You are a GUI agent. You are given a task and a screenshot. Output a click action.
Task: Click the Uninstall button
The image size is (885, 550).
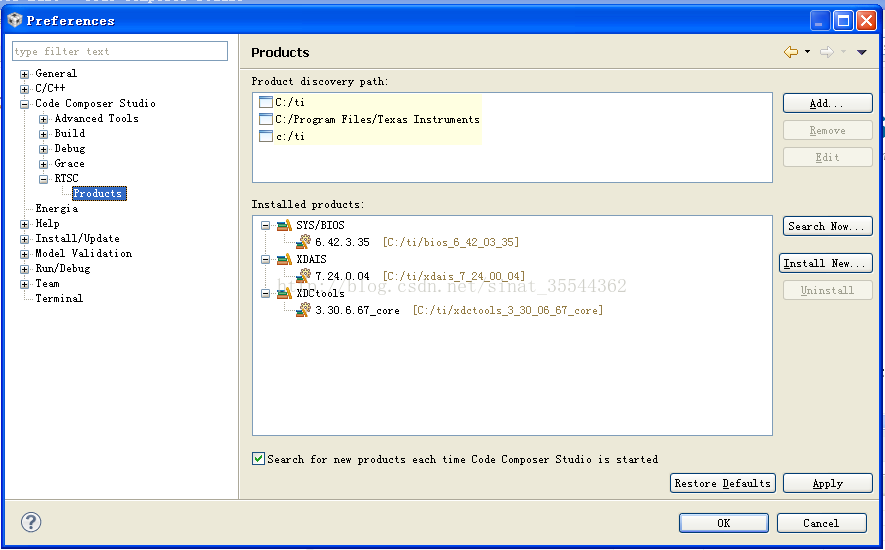point(827,290)
